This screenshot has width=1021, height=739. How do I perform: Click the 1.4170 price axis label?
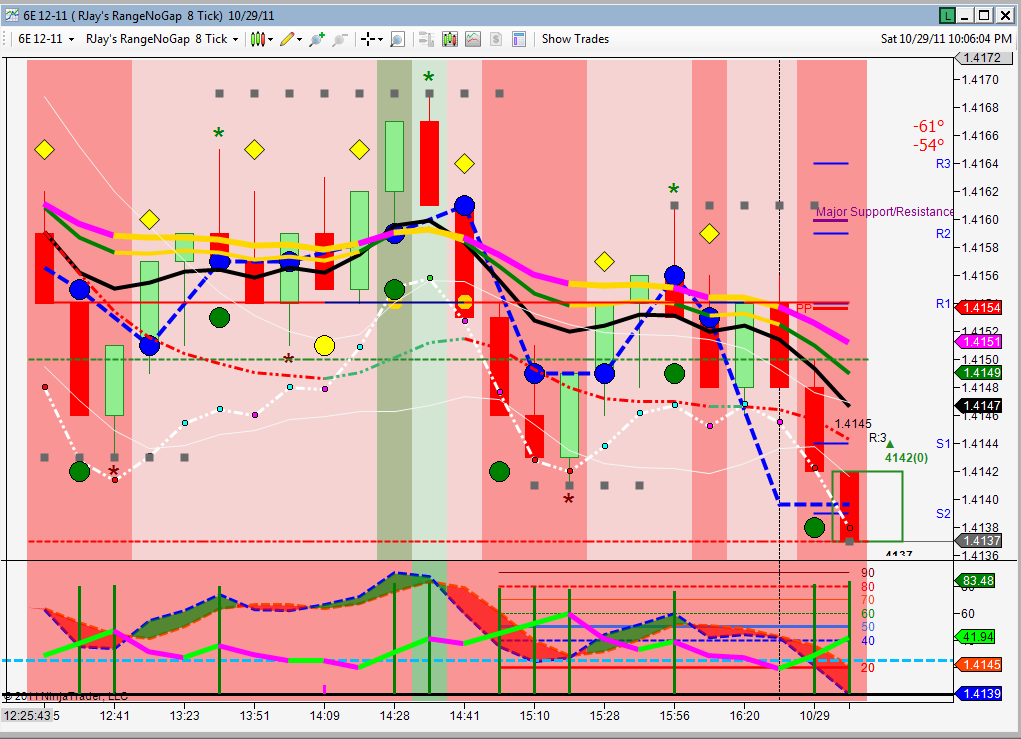(x=981, y=79)
